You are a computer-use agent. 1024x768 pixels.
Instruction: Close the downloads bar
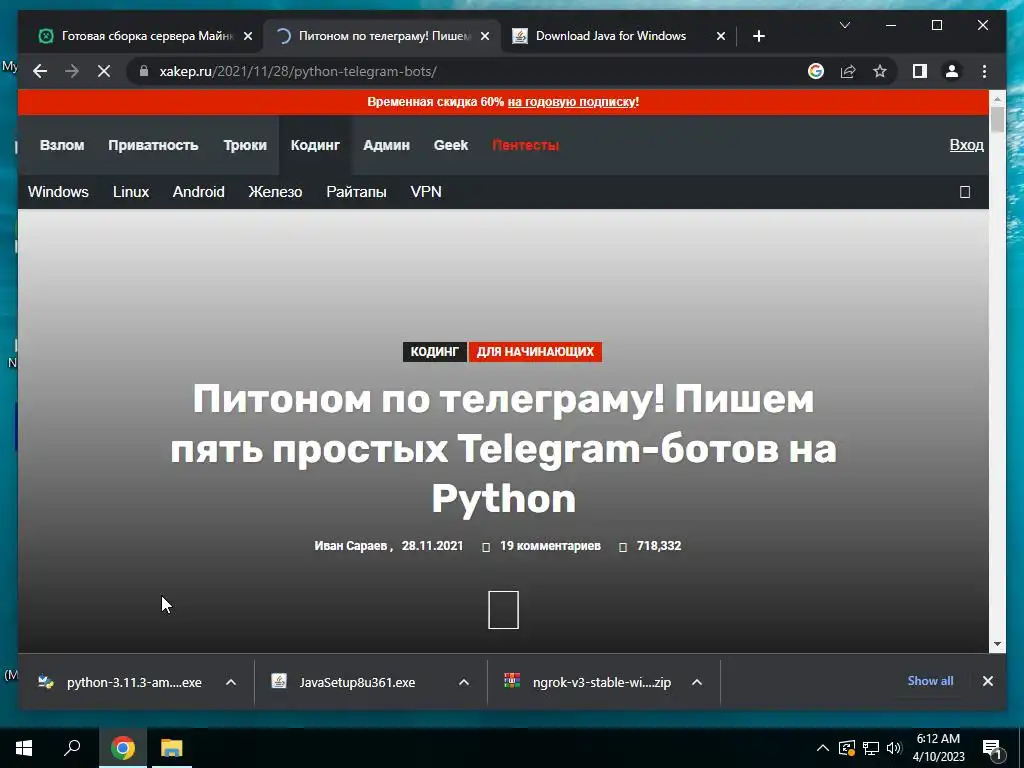point(987,681)
